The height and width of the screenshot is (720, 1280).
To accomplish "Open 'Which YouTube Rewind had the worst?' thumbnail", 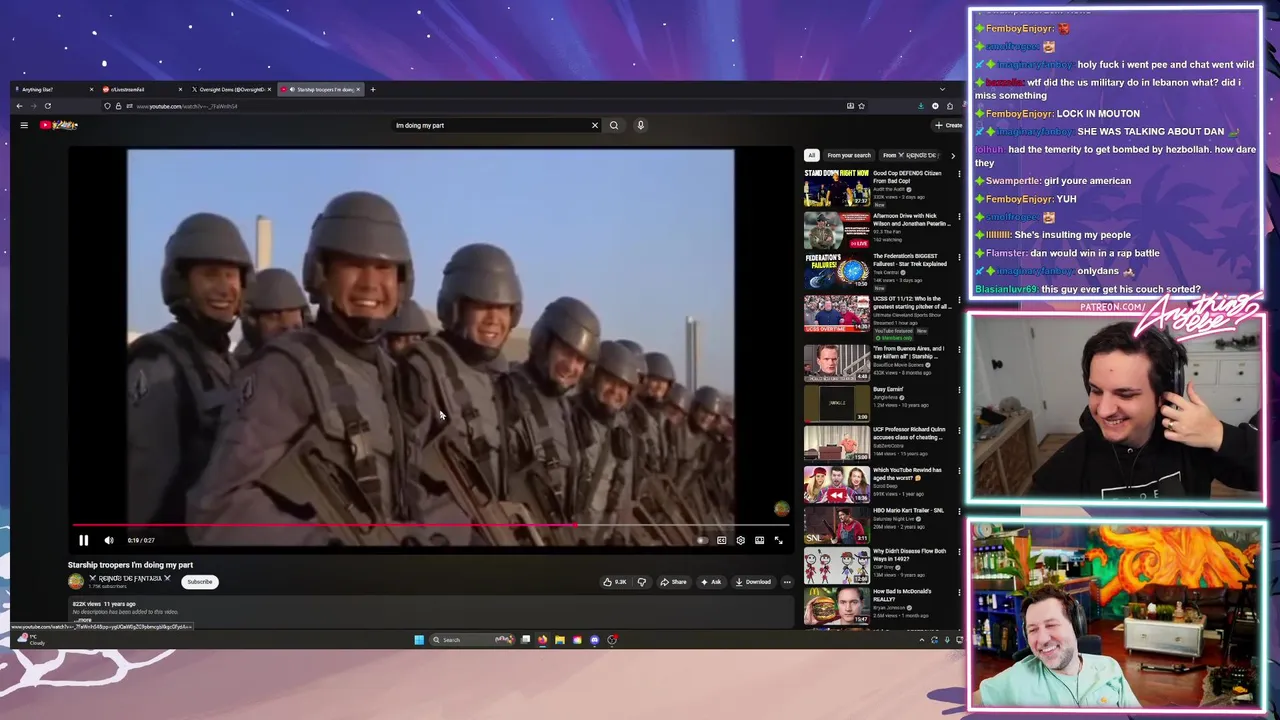I will (837, 484).
